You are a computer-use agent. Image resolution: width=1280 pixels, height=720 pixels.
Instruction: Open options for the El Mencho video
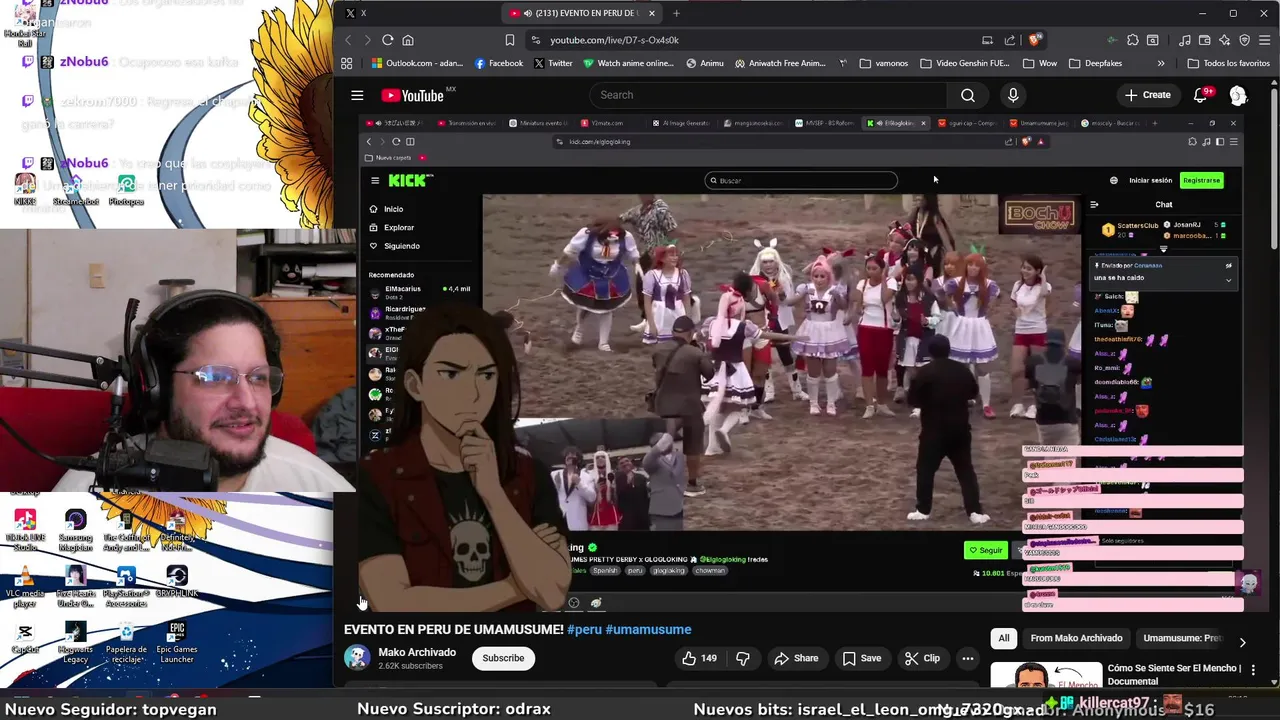tap(1253, 669)
